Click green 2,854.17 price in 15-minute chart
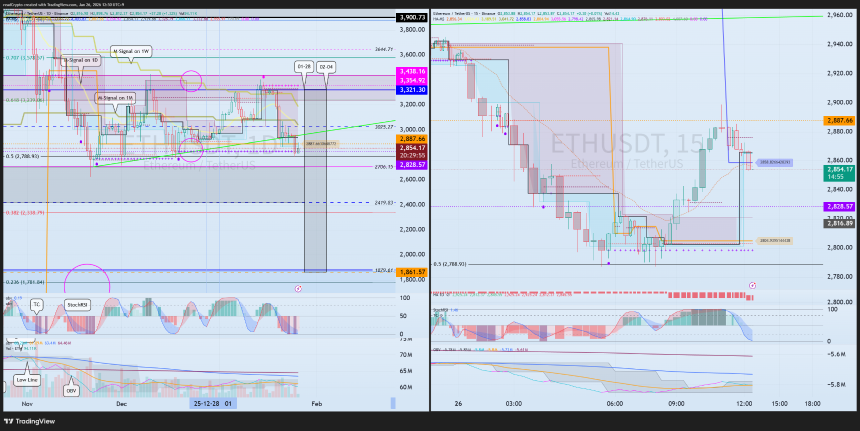The height and width of the screenshot is (431, 860). (x=839, y=169)
